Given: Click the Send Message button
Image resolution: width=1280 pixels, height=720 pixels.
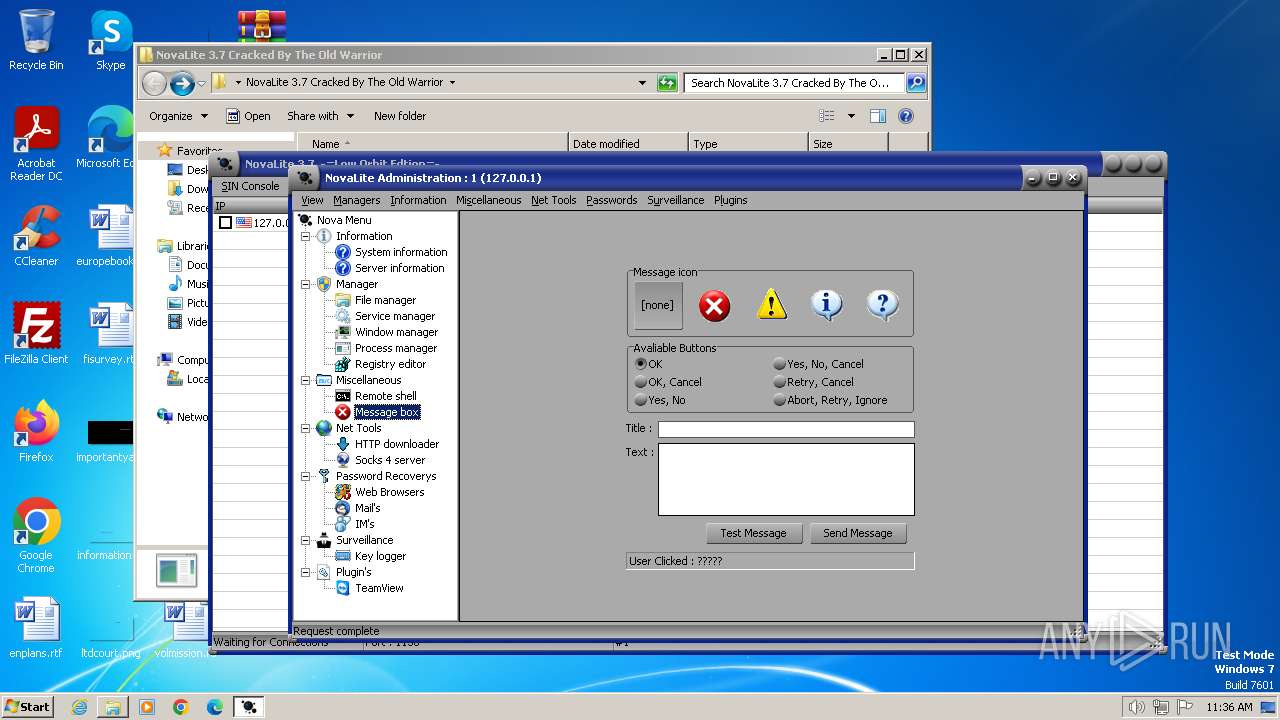Looking at the screenshot, I should (x=858, y=533).
